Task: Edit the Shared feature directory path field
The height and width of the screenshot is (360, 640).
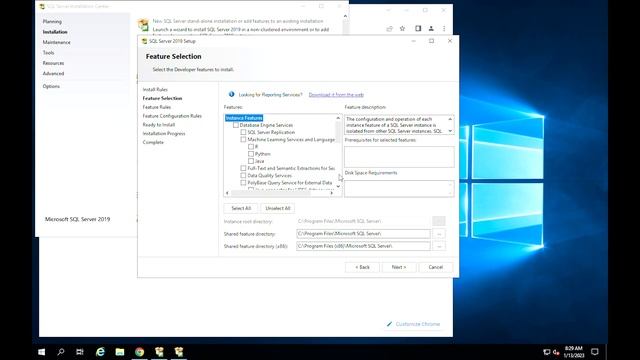Action: [x=363, y=234]
